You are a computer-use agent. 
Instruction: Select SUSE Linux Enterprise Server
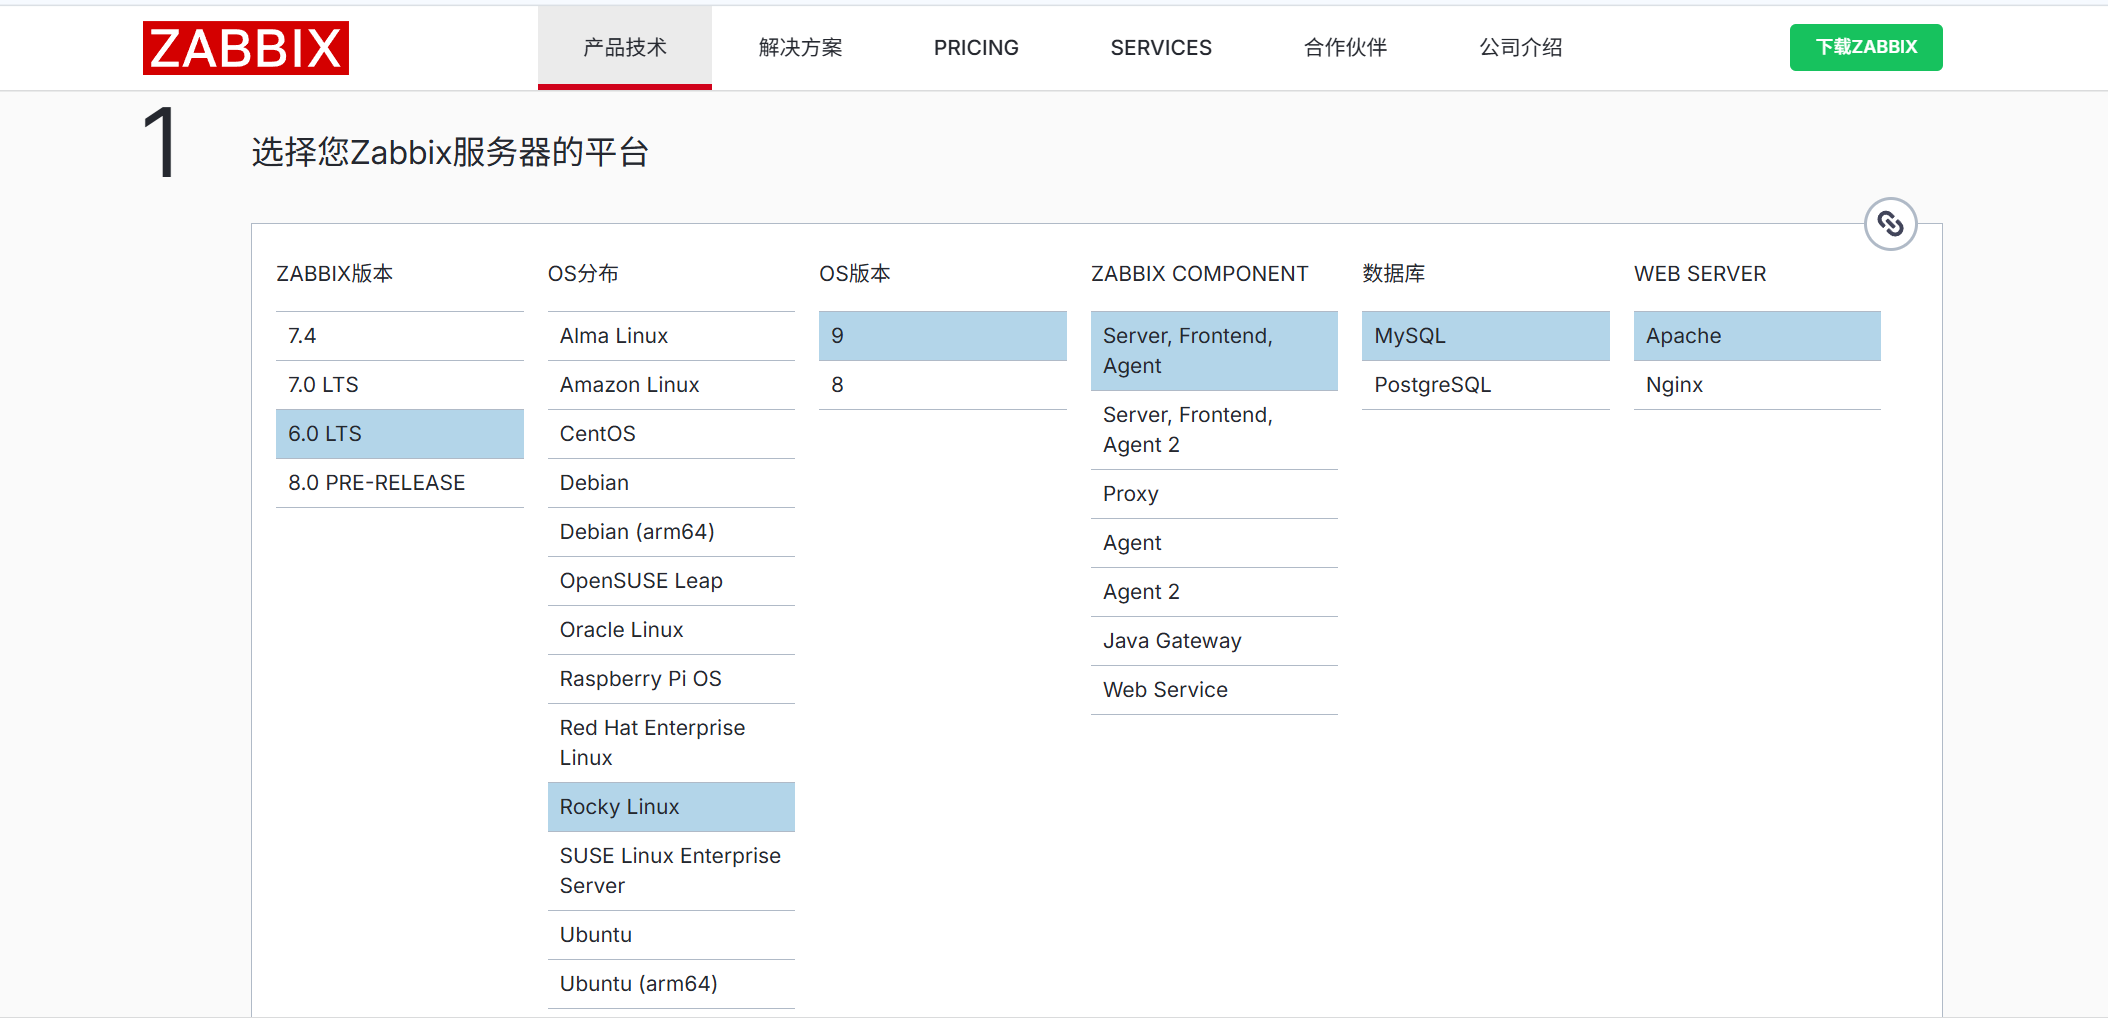(671, 871)
